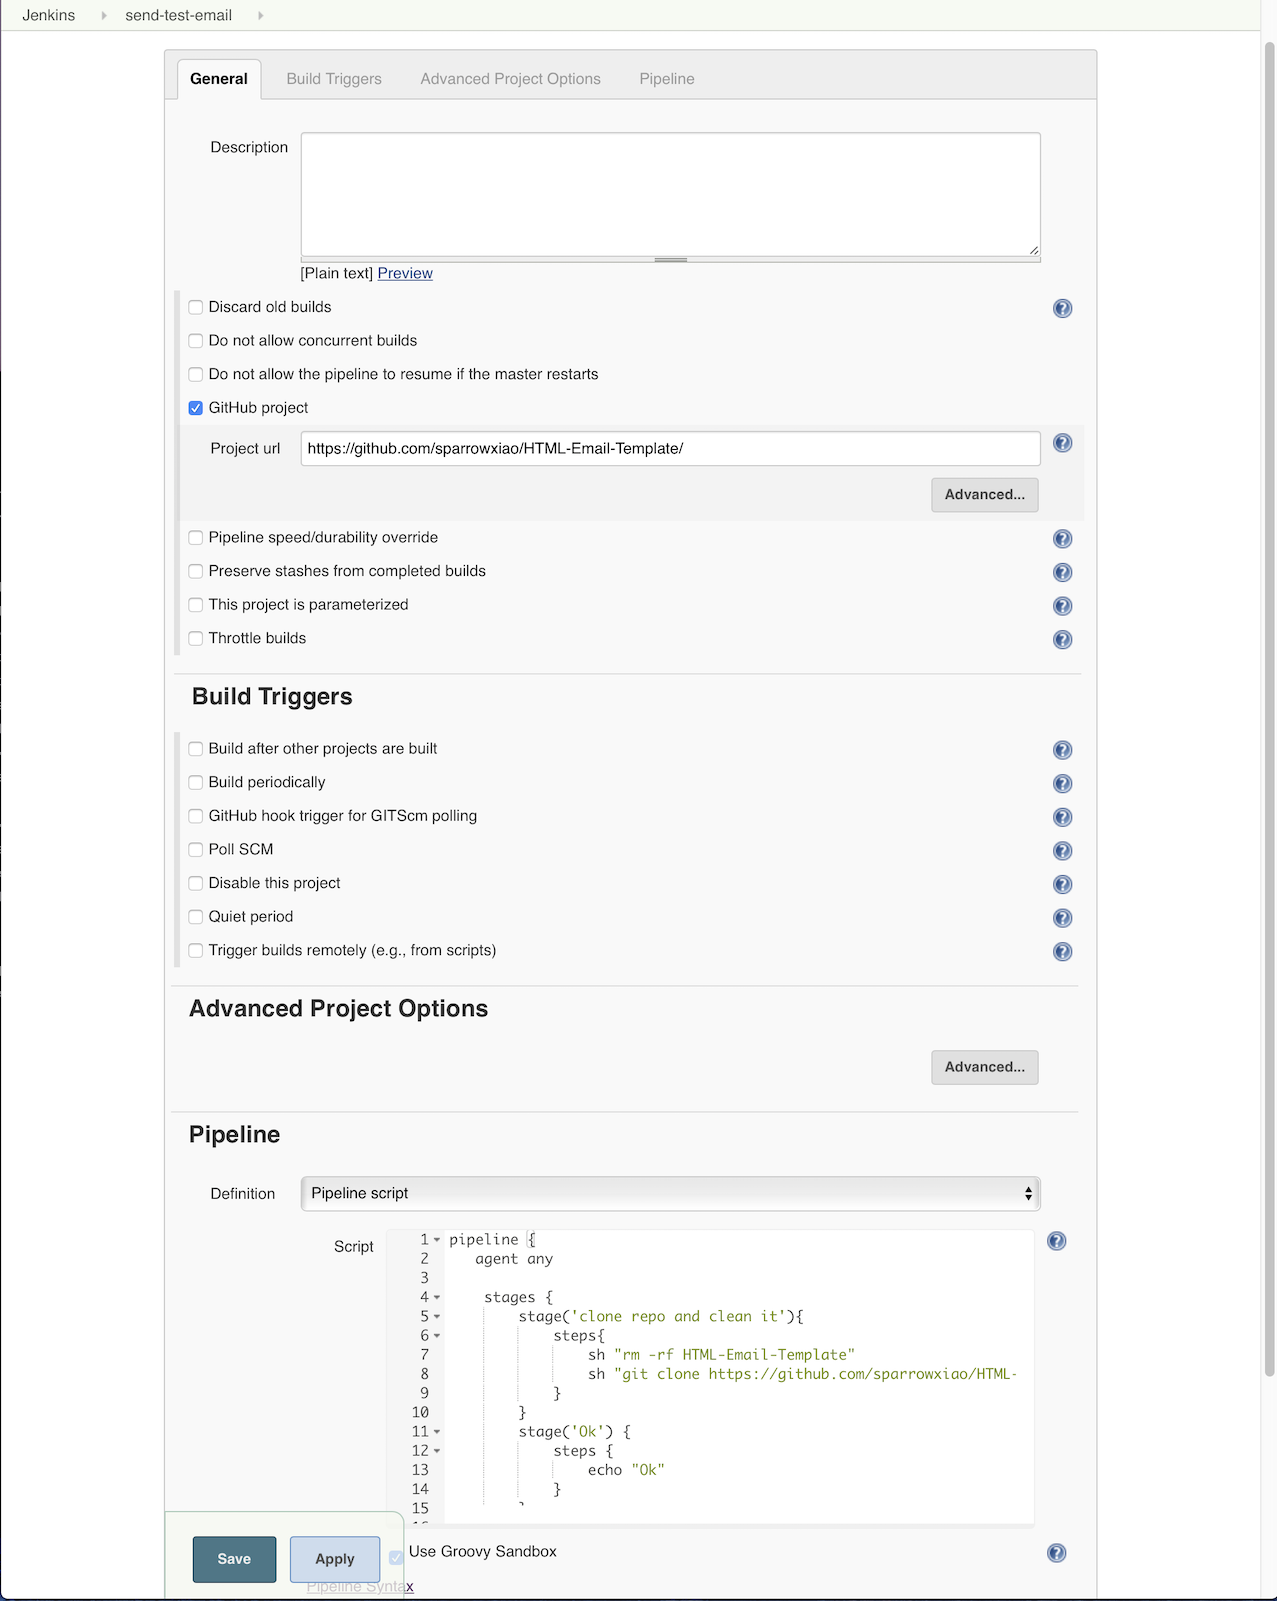Go to Jenkins breadcrumb home
The width and height of the screenshot is (1277, 1601).
(x=49, y=15)
